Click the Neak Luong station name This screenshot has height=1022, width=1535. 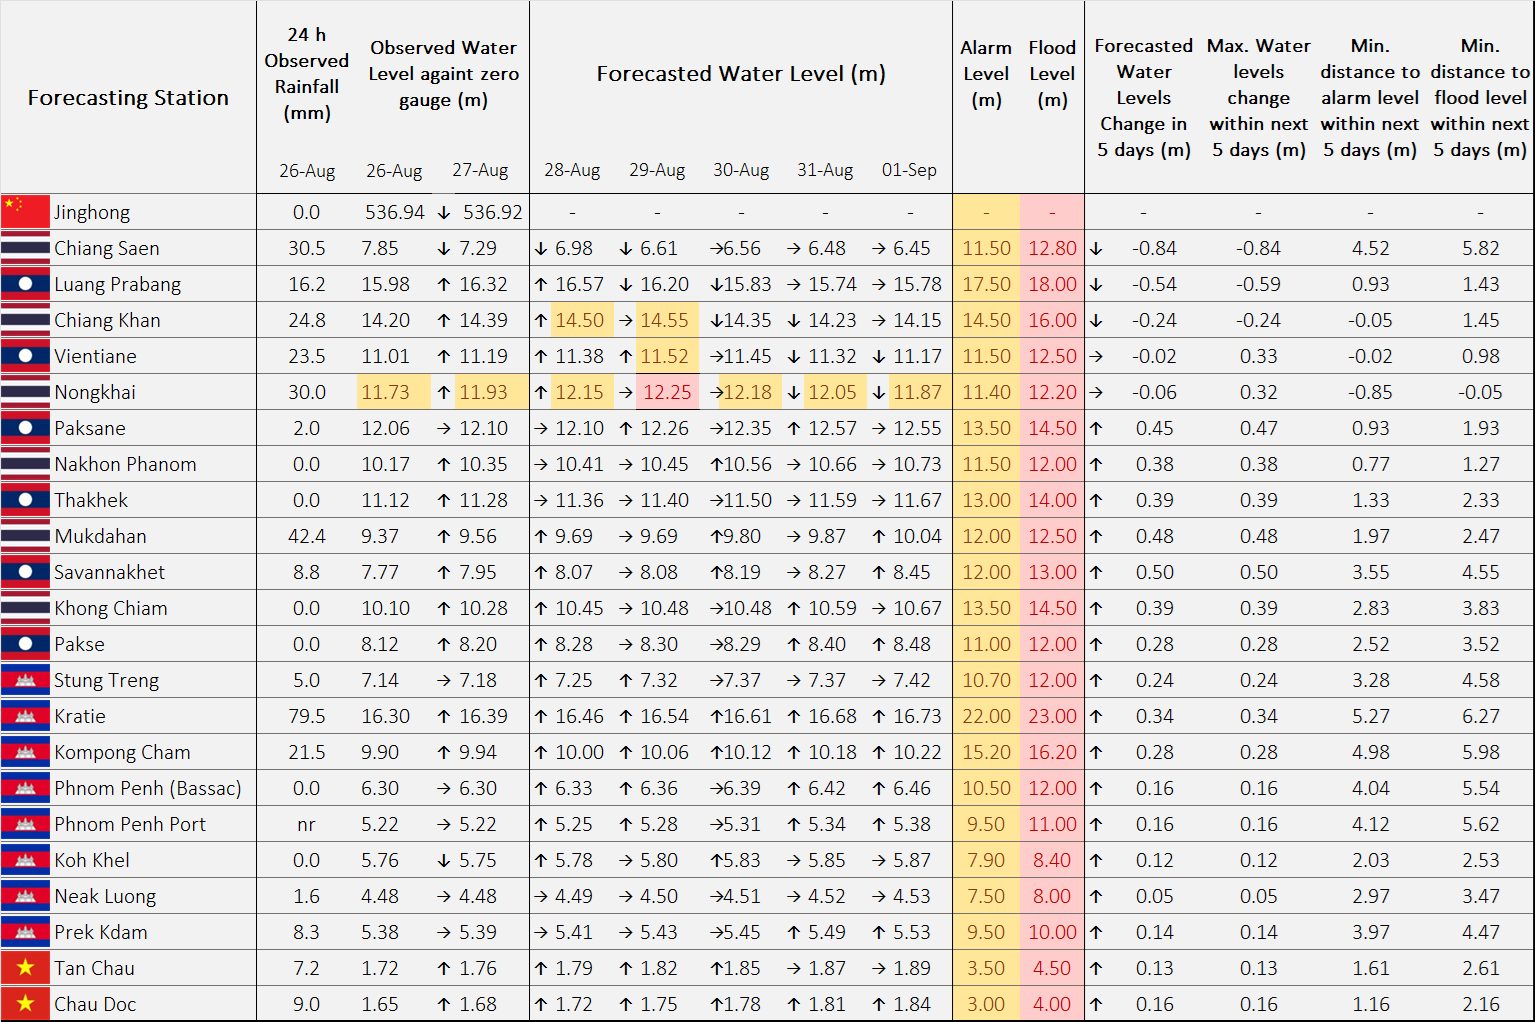click(x=105, y=896)
